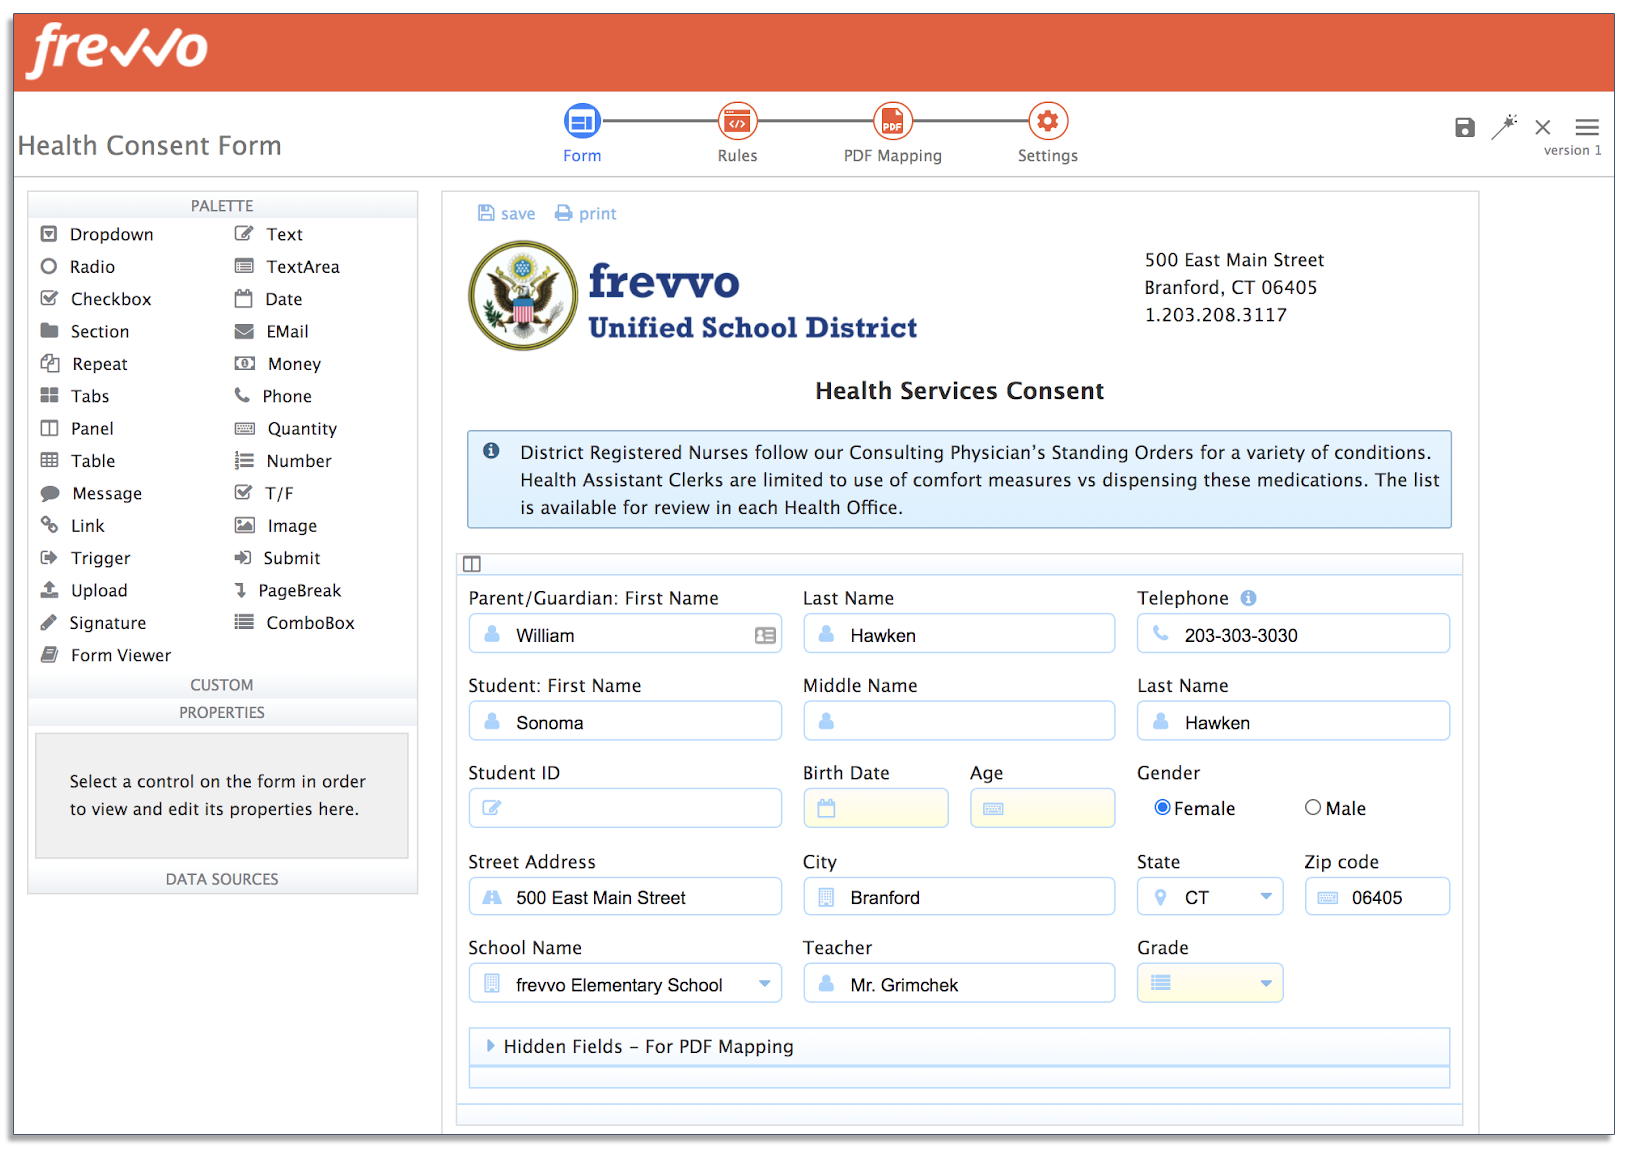Select the Dropdown palette control
Screen dimensions: 1629x1149
tap(97, 234)
